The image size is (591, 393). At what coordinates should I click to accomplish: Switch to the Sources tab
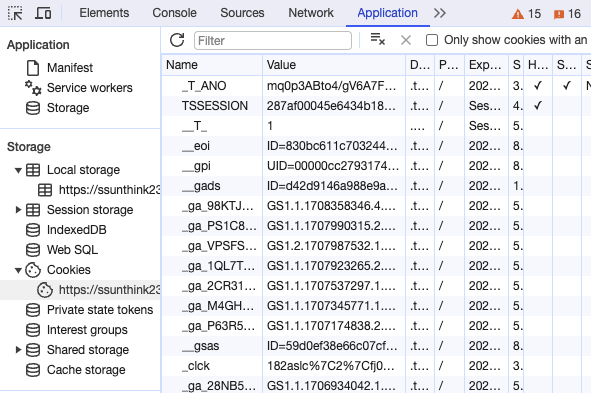(242, 13)
